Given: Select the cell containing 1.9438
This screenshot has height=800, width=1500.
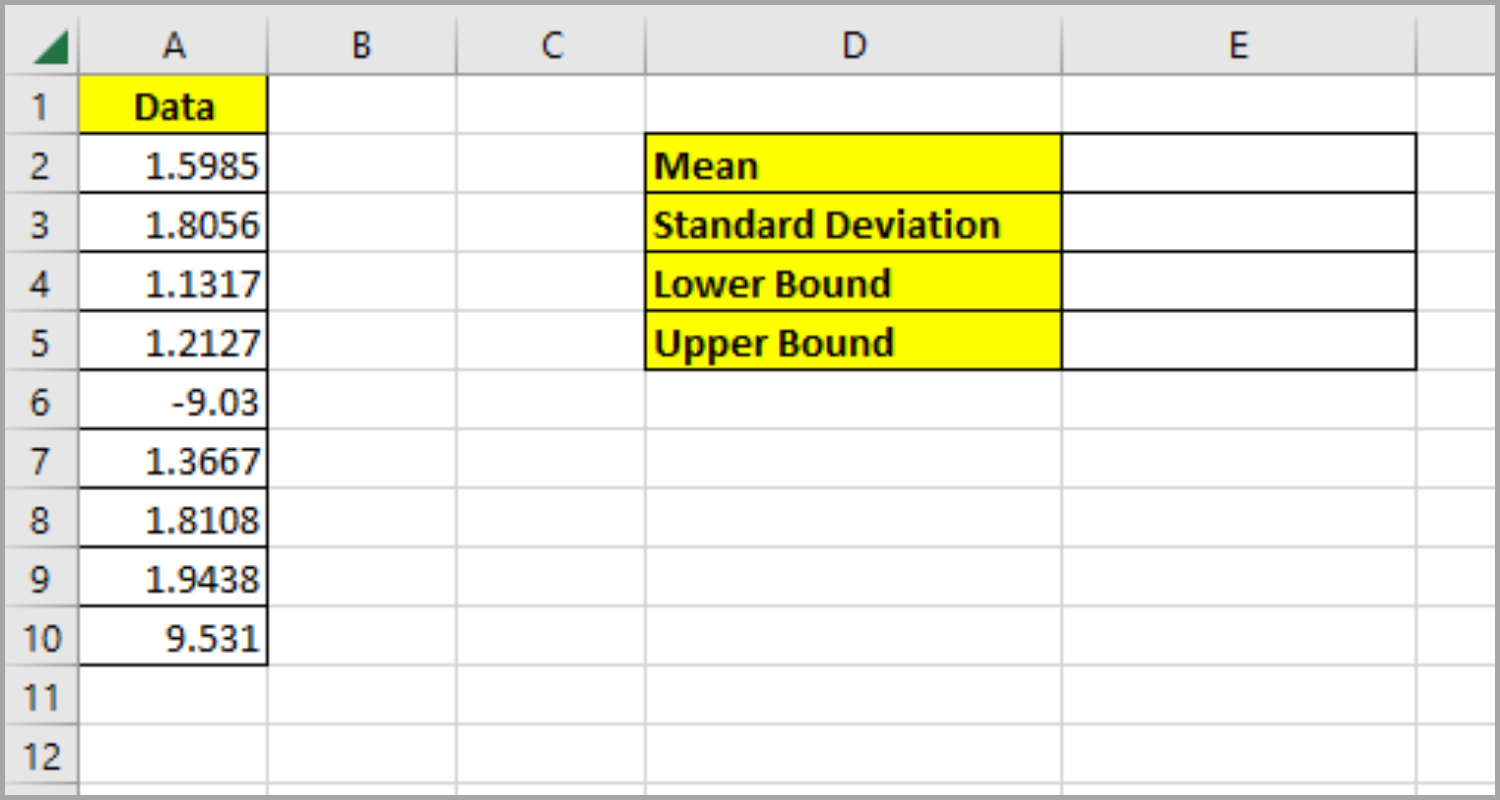Looking at the screenshot, I should (x=172, y=578).
